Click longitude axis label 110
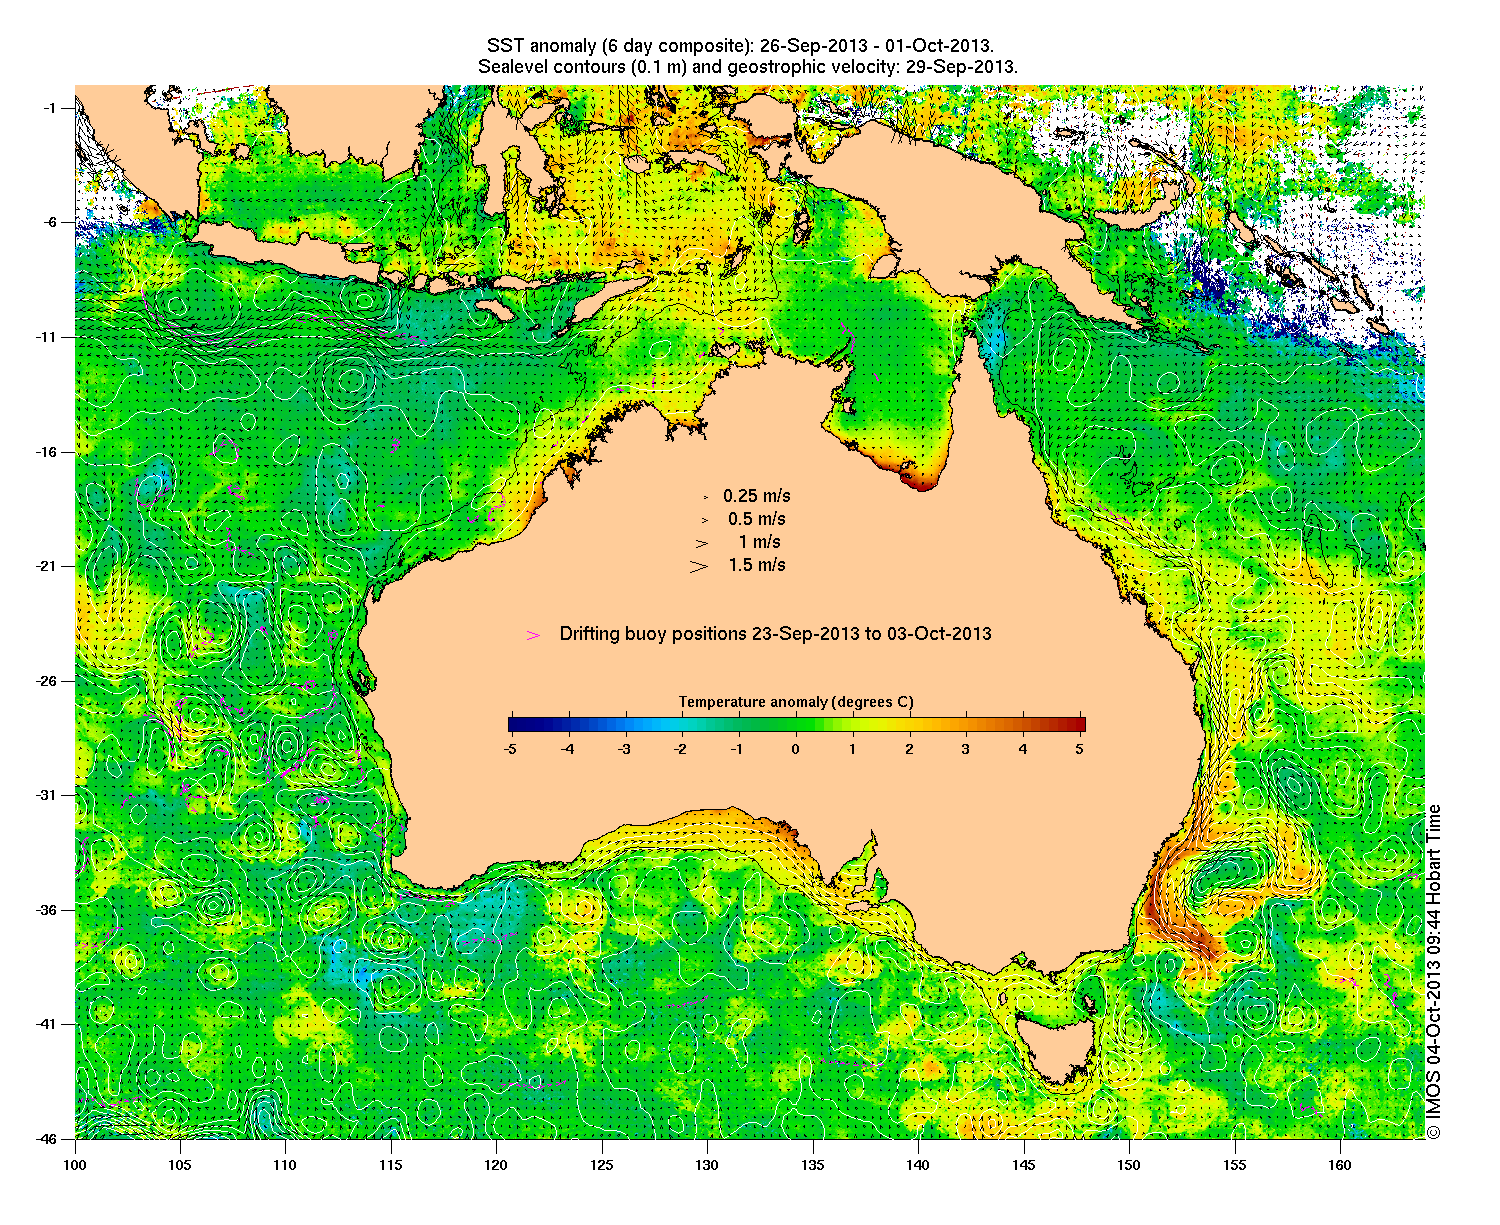 click(x=285, y=1165)
